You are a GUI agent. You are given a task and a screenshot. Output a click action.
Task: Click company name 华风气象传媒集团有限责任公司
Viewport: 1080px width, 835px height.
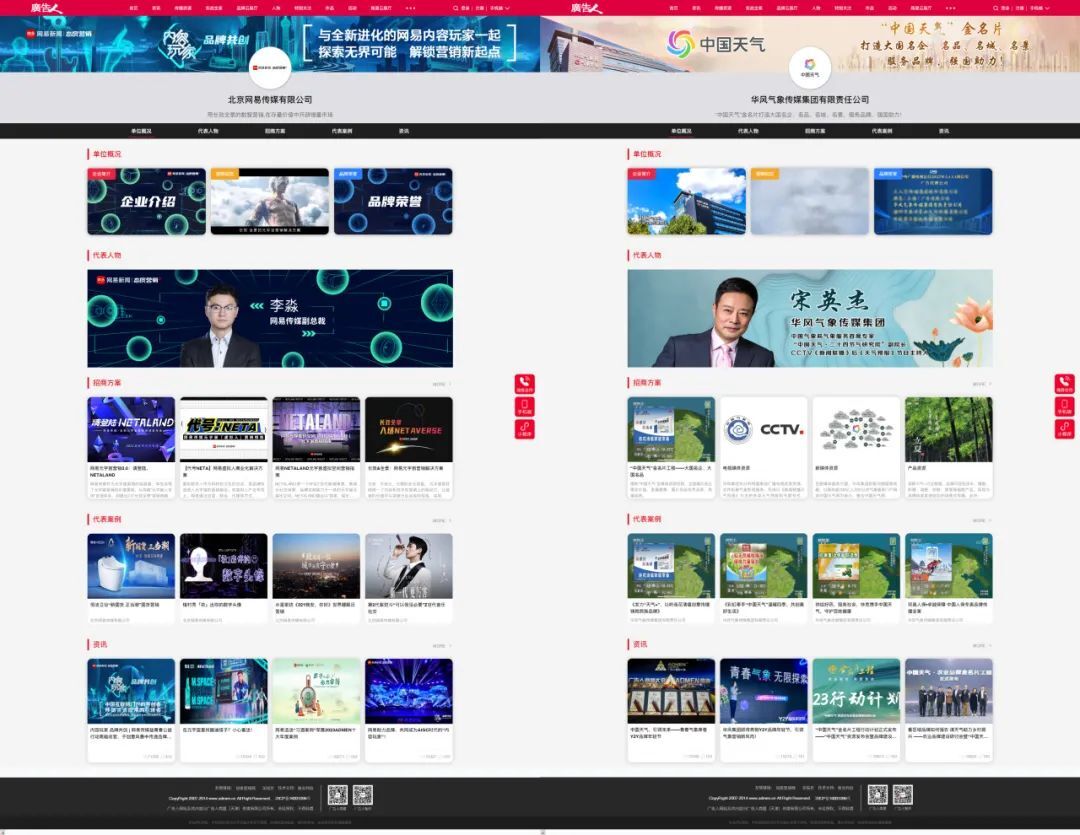coord(810,100)
